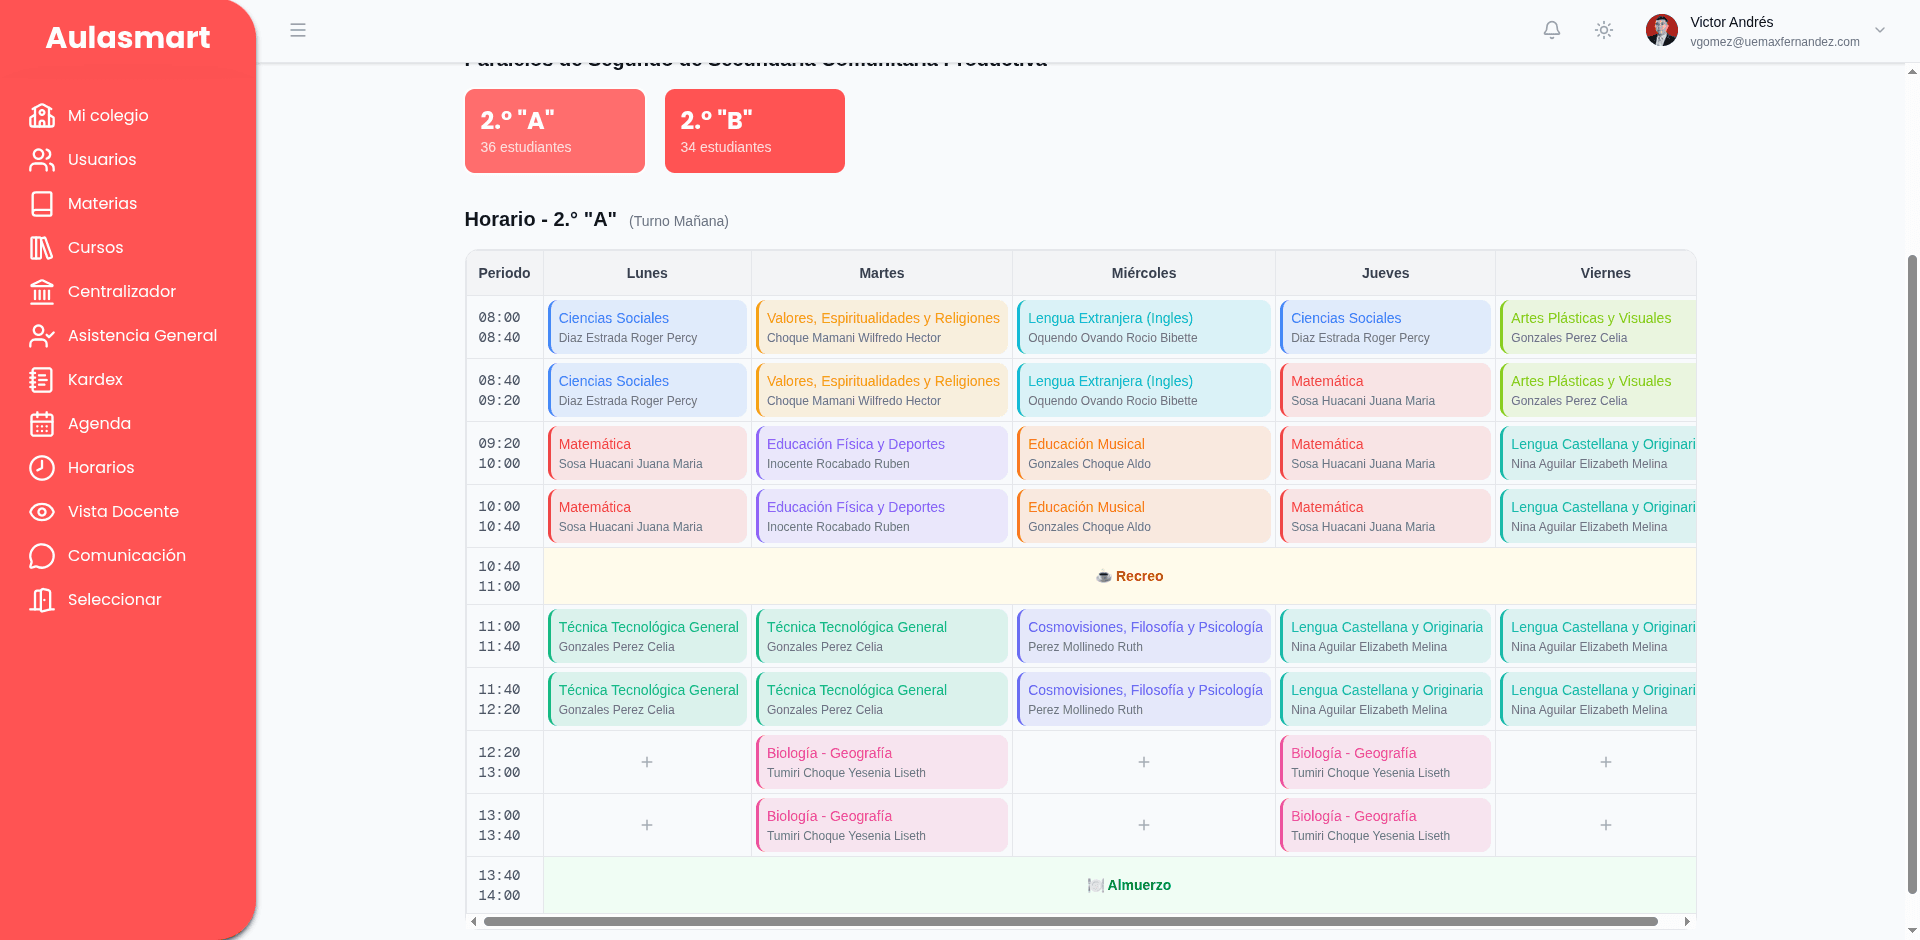Image resolution: width=1920 pixels, height=940 pixels.
Task: Click the Usuarios people icon
Action: 42,160
